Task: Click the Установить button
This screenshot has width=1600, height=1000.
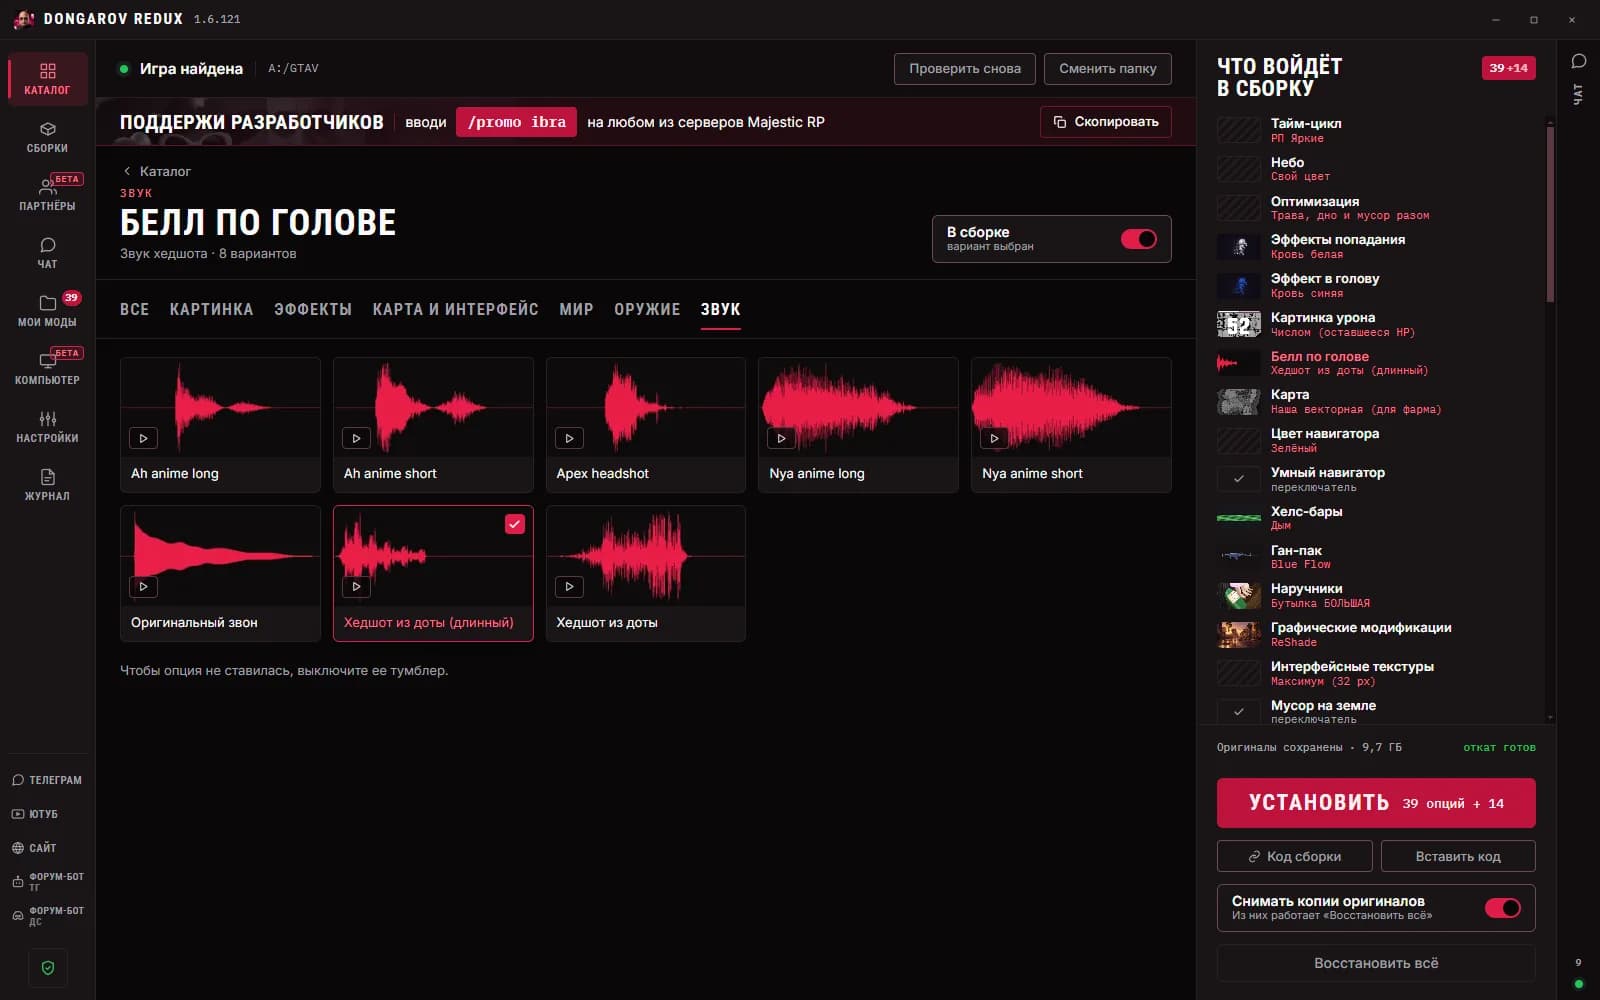Action: (x=1376, y=803)
